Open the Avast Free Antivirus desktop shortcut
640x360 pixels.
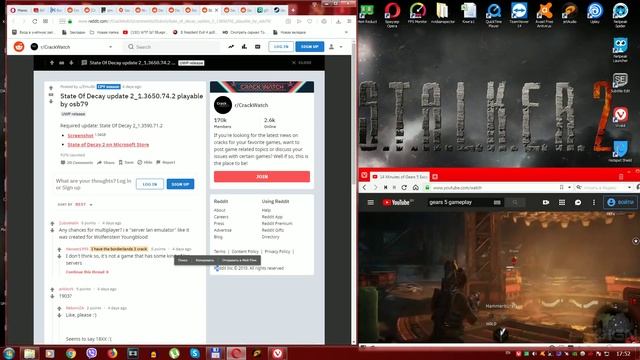point(544,15)
